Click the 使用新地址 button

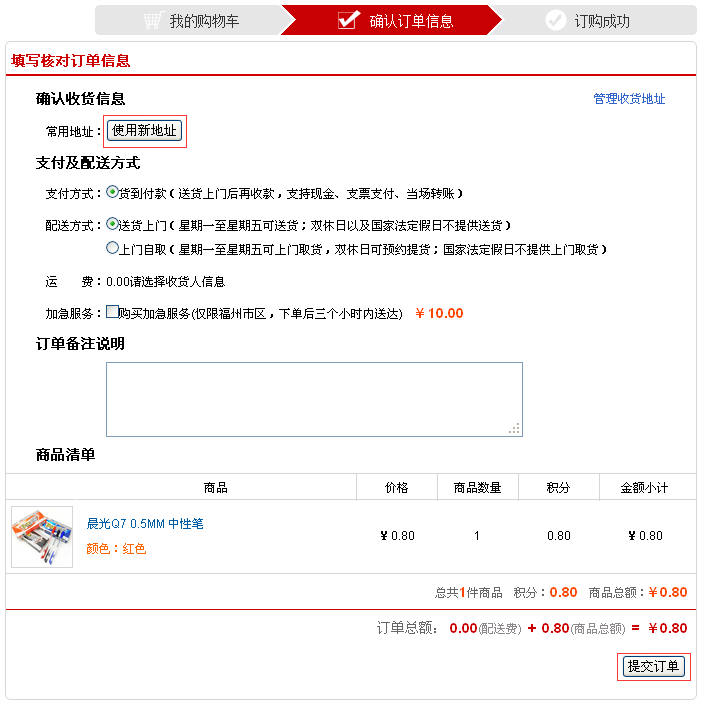(x=144, y=131)
